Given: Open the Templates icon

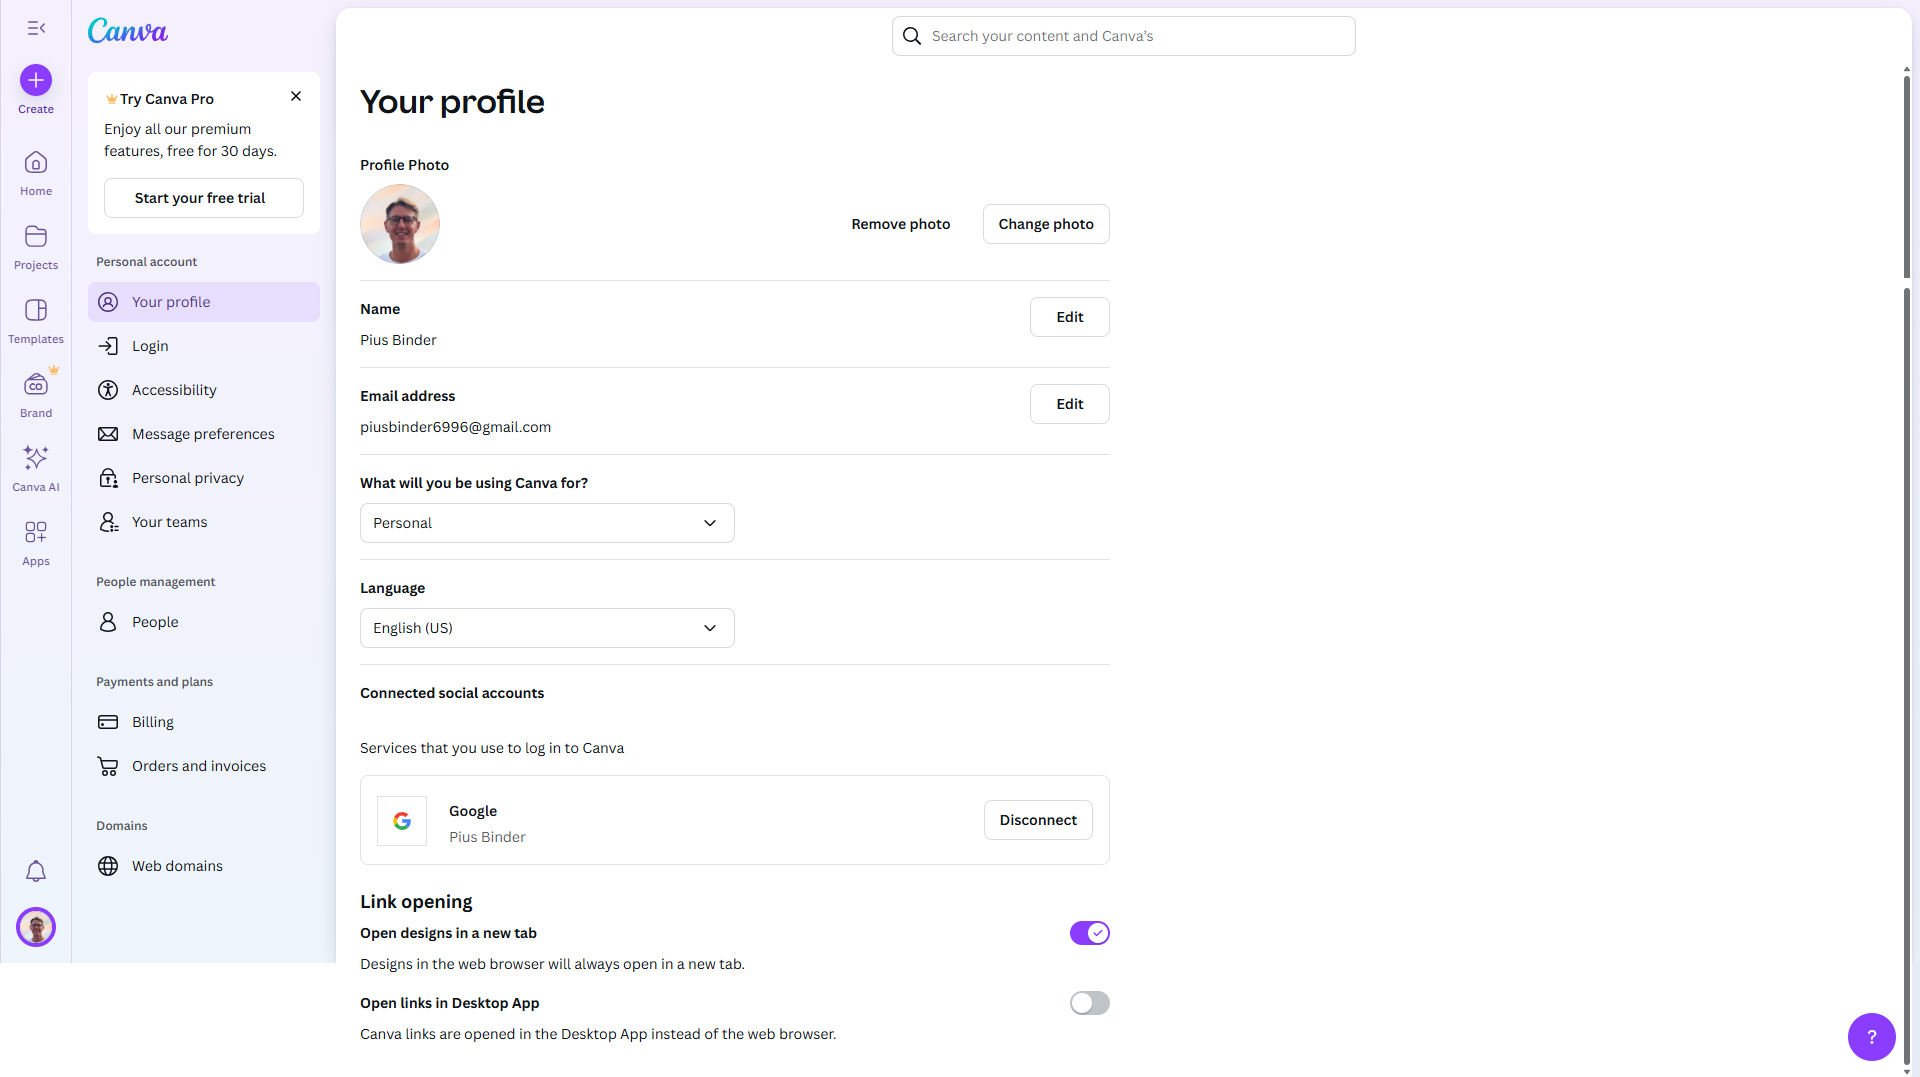Looking at the screenshot, I should [36, 311].
